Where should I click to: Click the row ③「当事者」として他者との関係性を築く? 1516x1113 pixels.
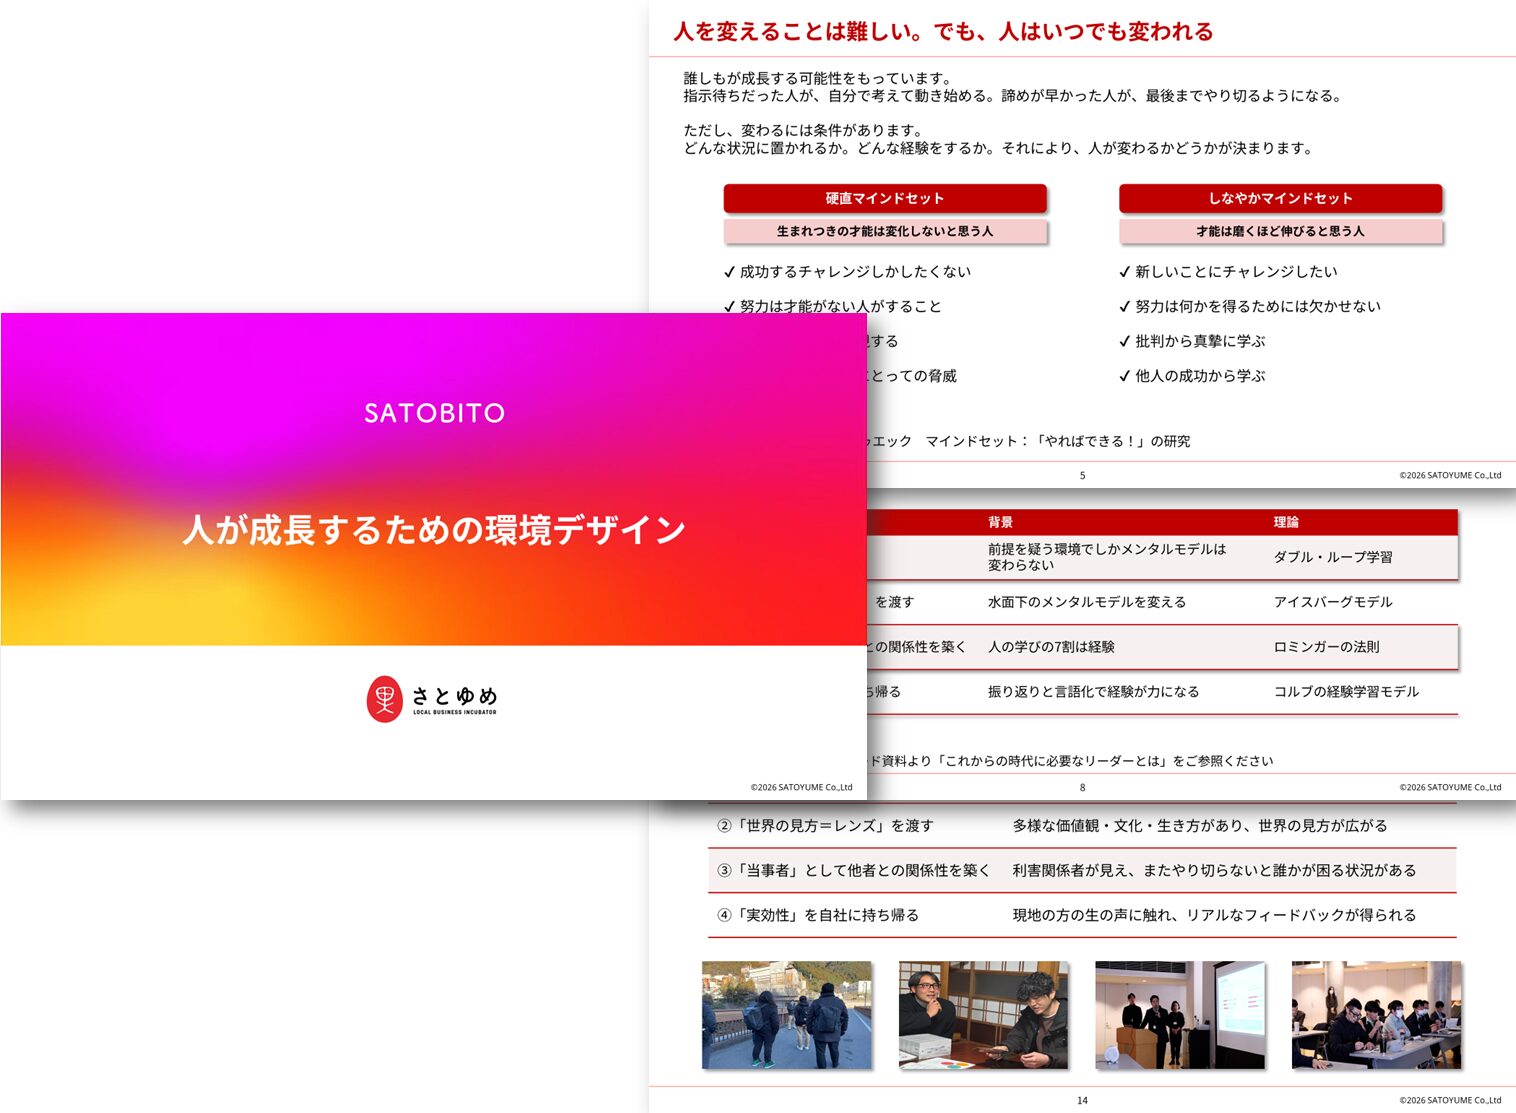(1082, 870)
